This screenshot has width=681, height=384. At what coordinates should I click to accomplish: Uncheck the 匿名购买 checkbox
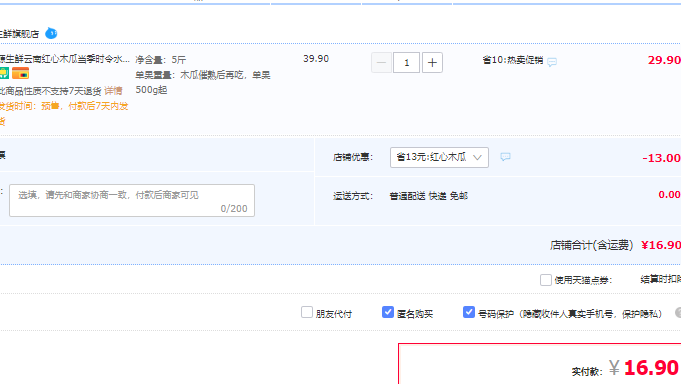point(388,312)
